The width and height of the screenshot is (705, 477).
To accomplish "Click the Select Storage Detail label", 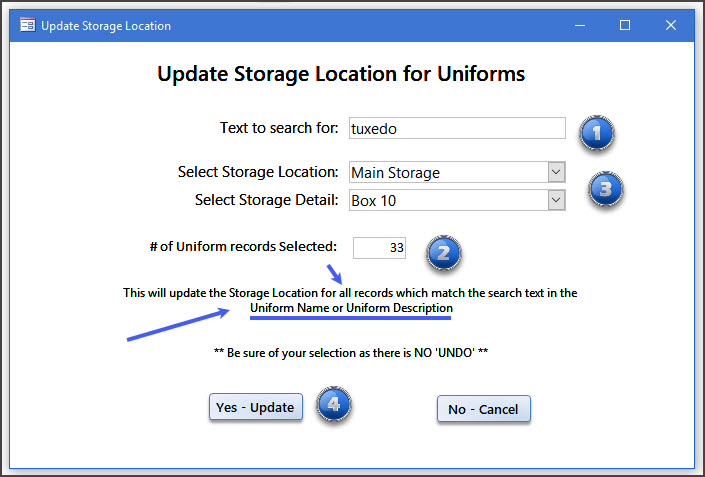I will (x=266, y=200).
